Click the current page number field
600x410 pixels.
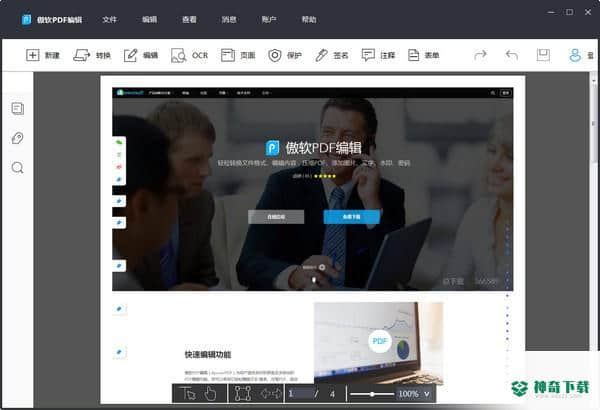click(300, 394)
